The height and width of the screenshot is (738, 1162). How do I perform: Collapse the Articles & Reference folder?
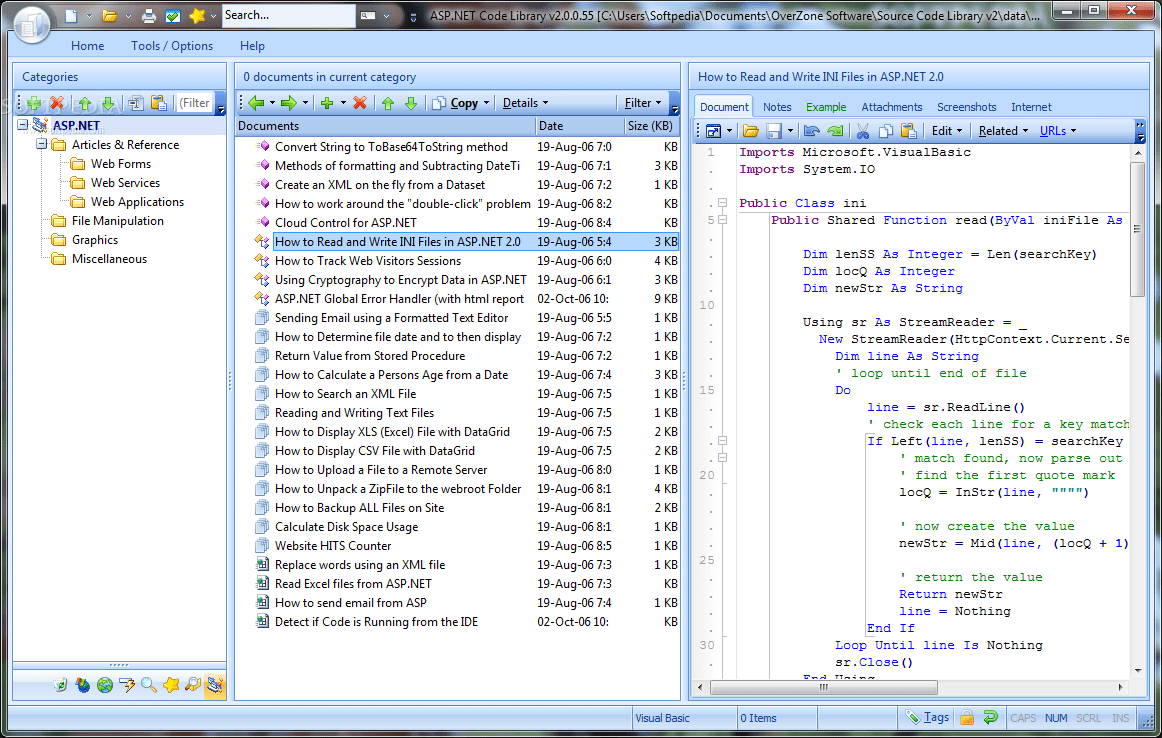tap(42, 144)
